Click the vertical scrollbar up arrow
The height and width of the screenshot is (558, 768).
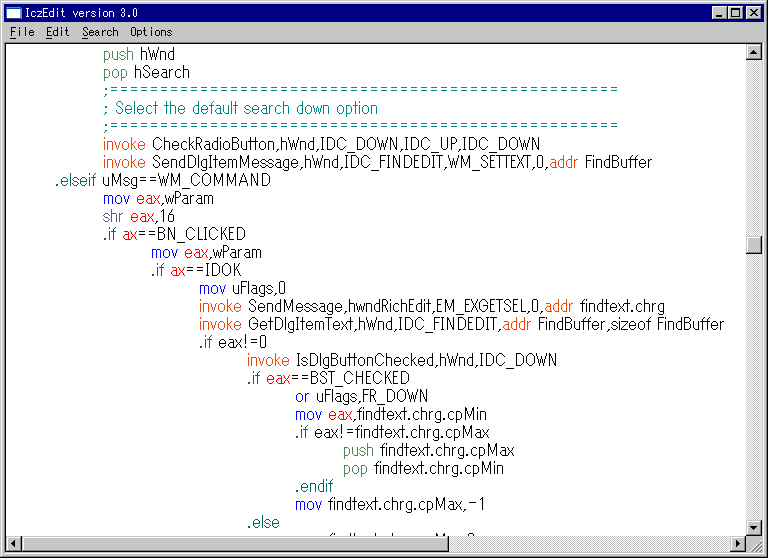coord(753,52)
